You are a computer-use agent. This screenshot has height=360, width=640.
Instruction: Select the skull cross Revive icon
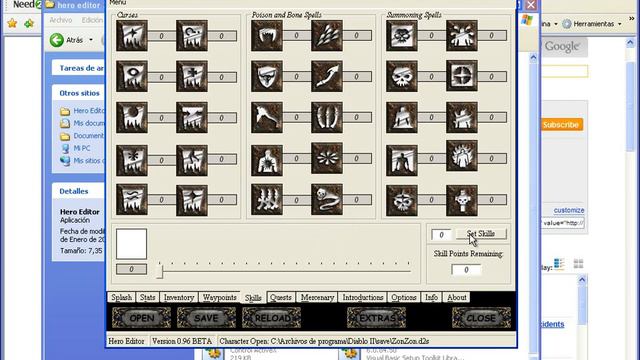462,200
